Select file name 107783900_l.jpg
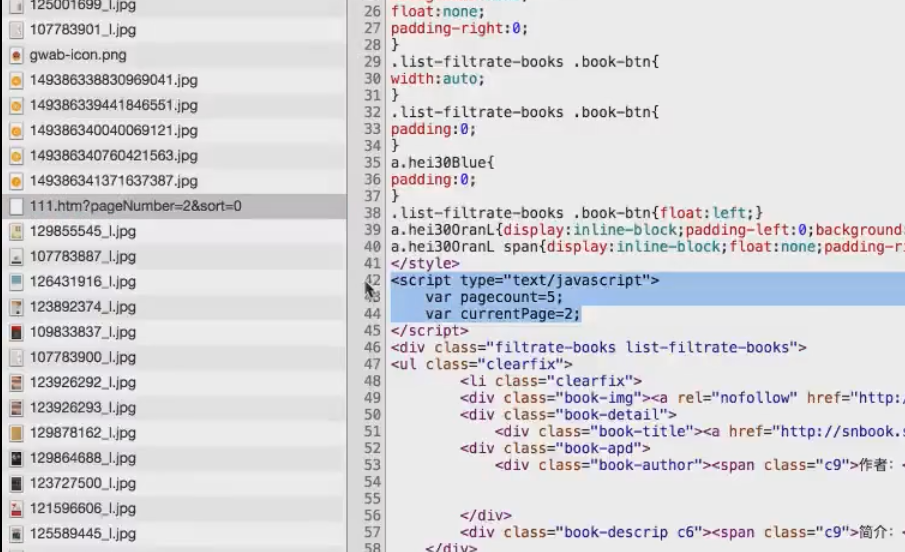The image size is (905, 552). pos(83,357)
